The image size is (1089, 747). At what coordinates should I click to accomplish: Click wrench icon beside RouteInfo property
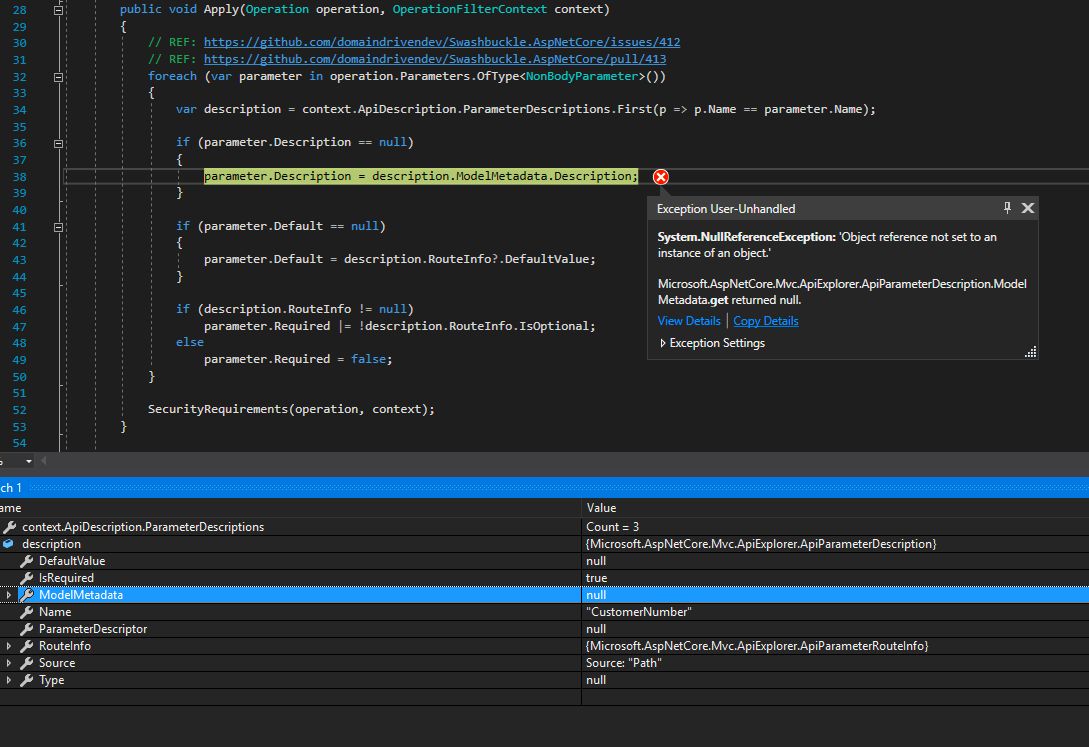(x=26, y=646)
